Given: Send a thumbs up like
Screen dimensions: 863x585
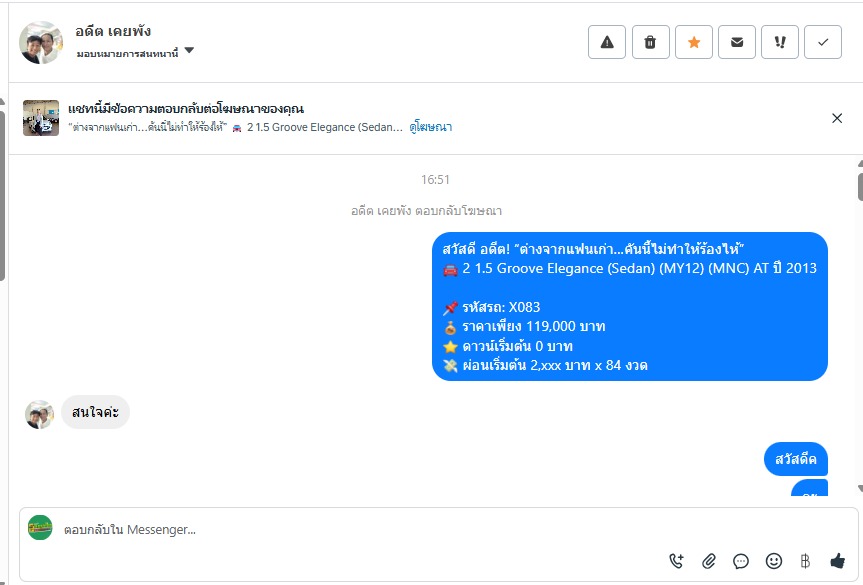Looking at the screenshot, I should pos(837,561).
